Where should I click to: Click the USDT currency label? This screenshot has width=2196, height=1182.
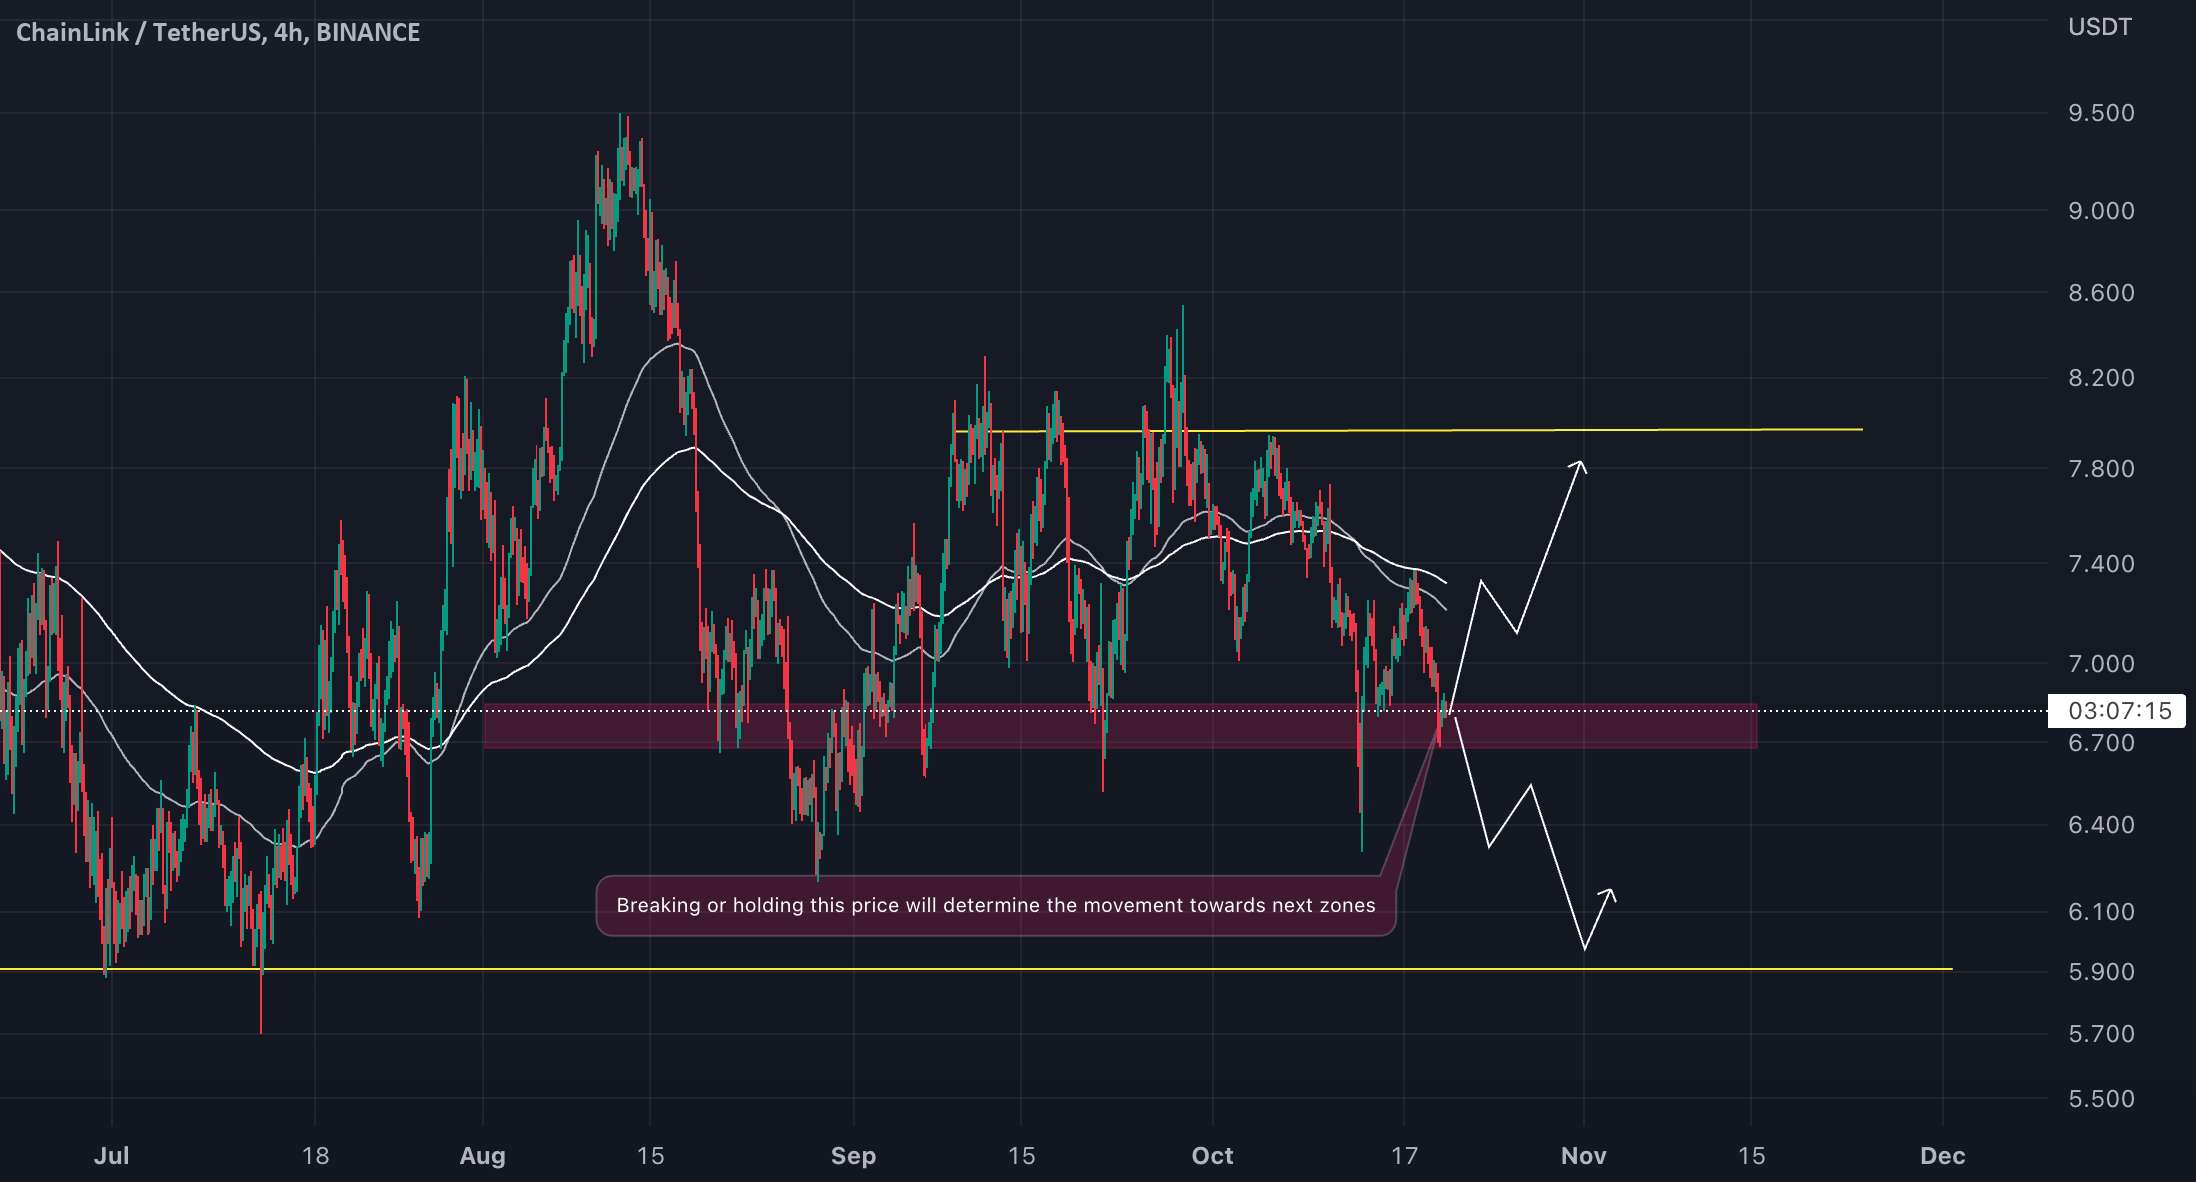pyautogui.click(x=2100, y=27)
